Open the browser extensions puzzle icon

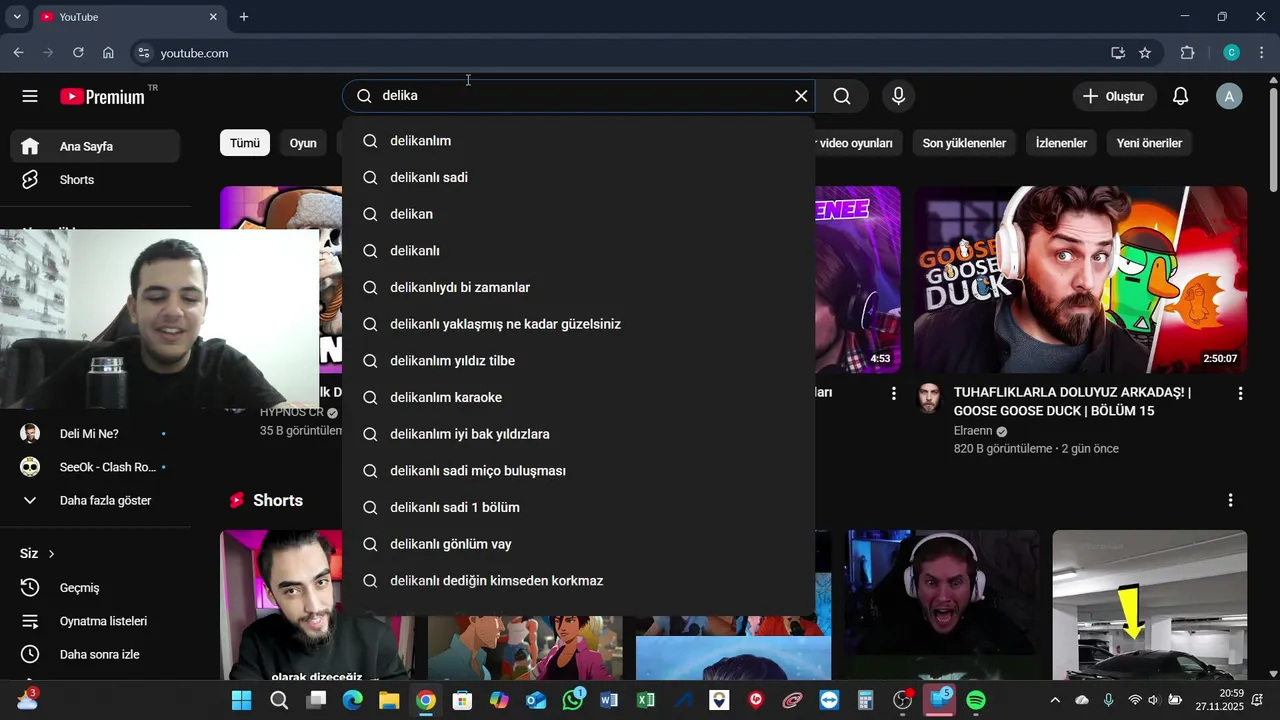pyautogui.click(x=1188, y=53)
